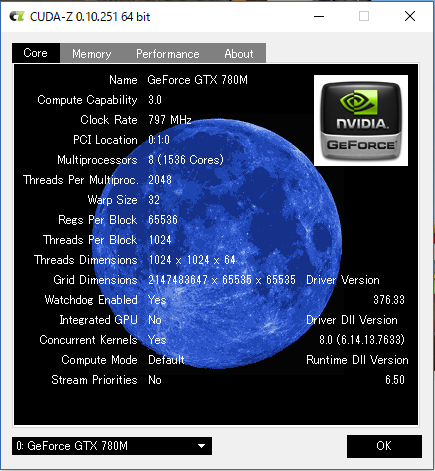The width and height of the screenshot is (435, 471).
Task: Click the Watchdog Enabled label
Action: point(91,300)
